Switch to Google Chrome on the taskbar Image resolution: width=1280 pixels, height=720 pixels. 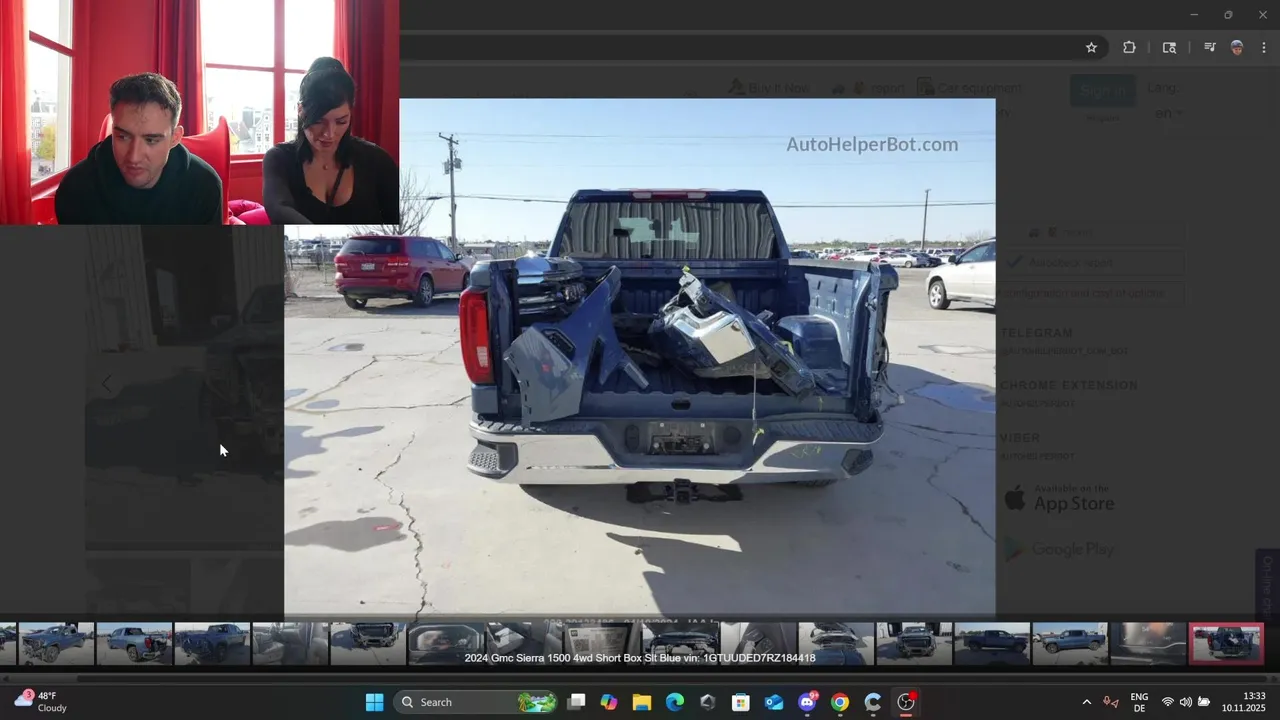(840, 702)
